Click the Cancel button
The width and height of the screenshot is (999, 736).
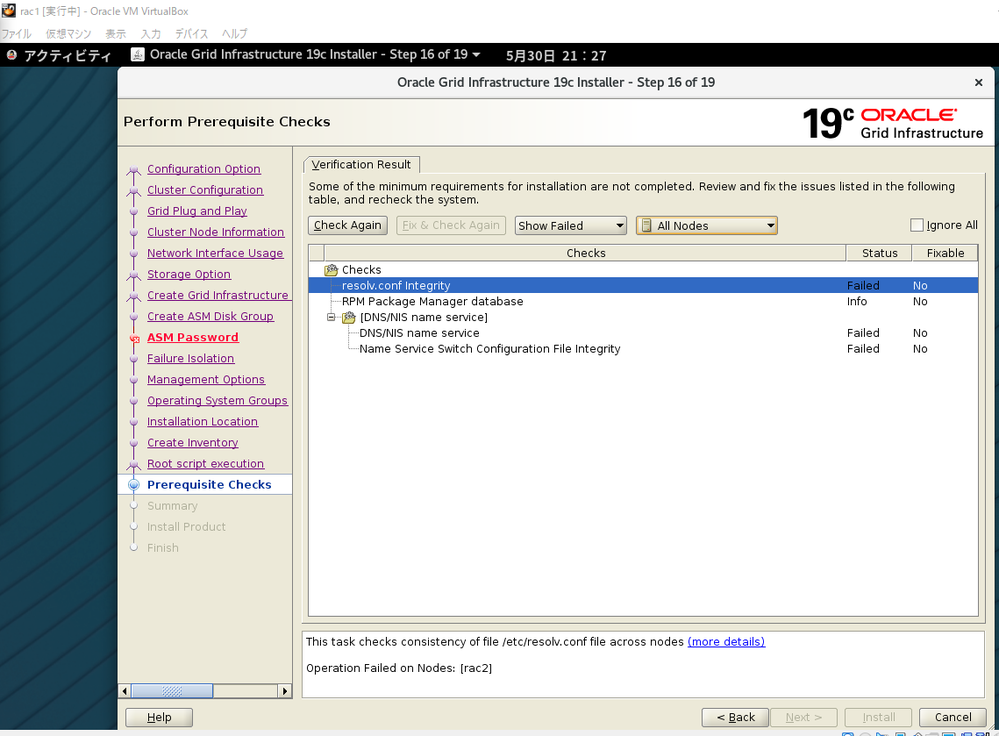952,718
